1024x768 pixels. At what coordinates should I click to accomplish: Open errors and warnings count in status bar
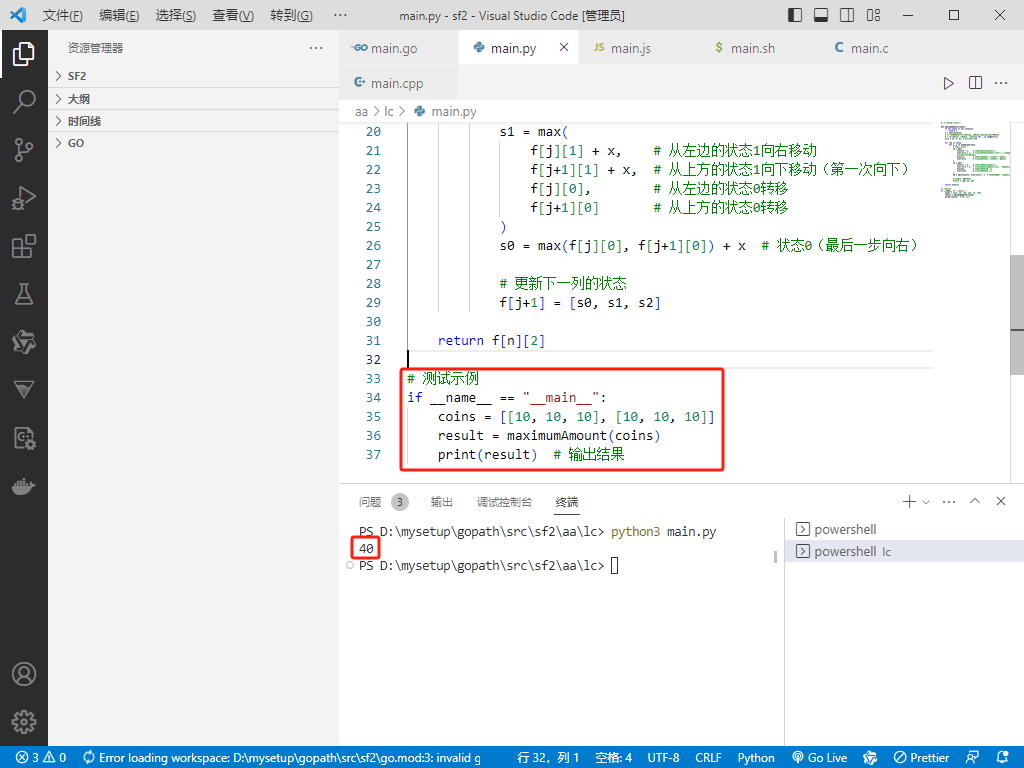coord(40,758)
